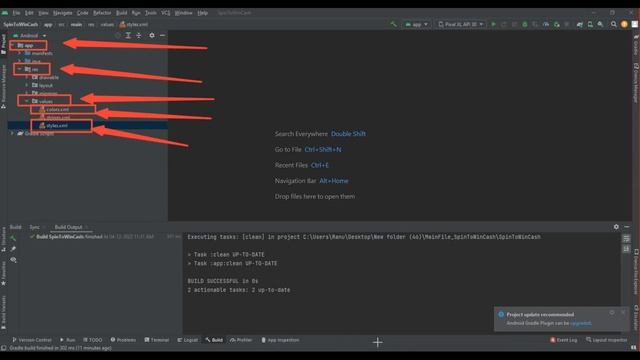Open the Problems tool window
Image resolution: width=640 pixels, height=360 pixels.
tap(123, 340)
